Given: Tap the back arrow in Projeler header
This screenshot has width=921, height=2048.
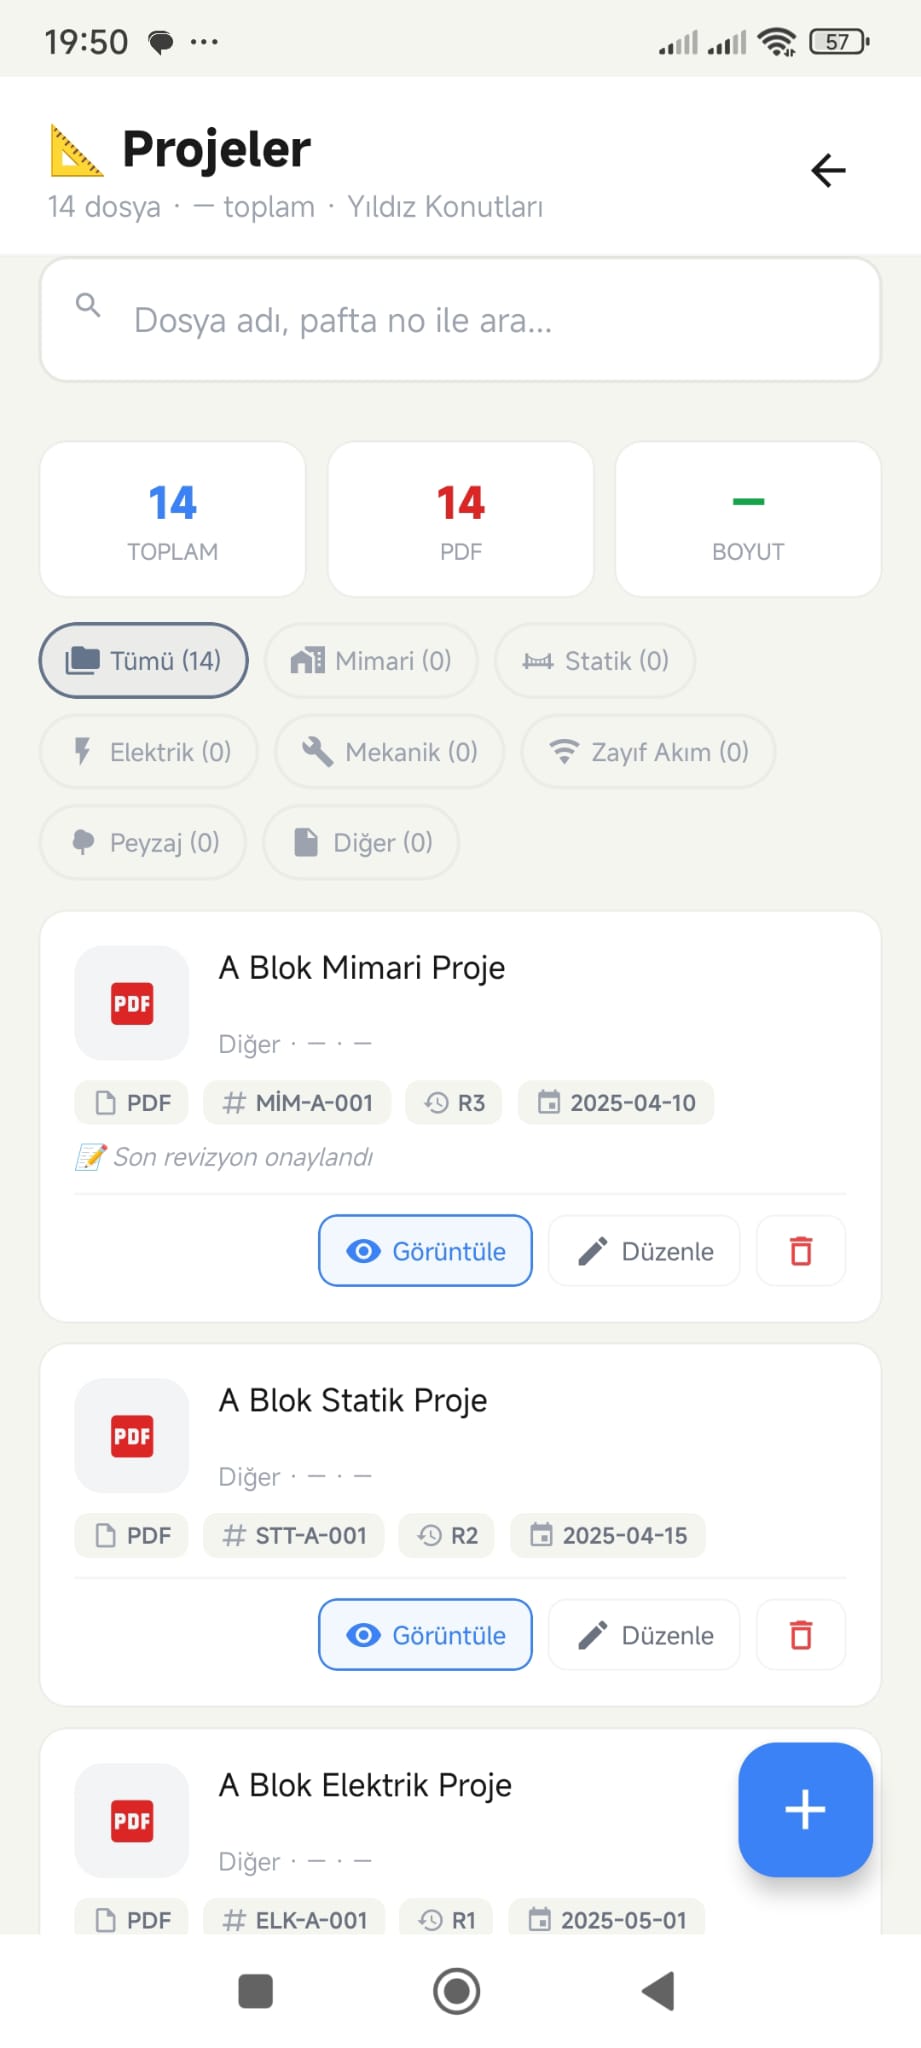Looking at the screenshot, I should (x=828, y=170).
